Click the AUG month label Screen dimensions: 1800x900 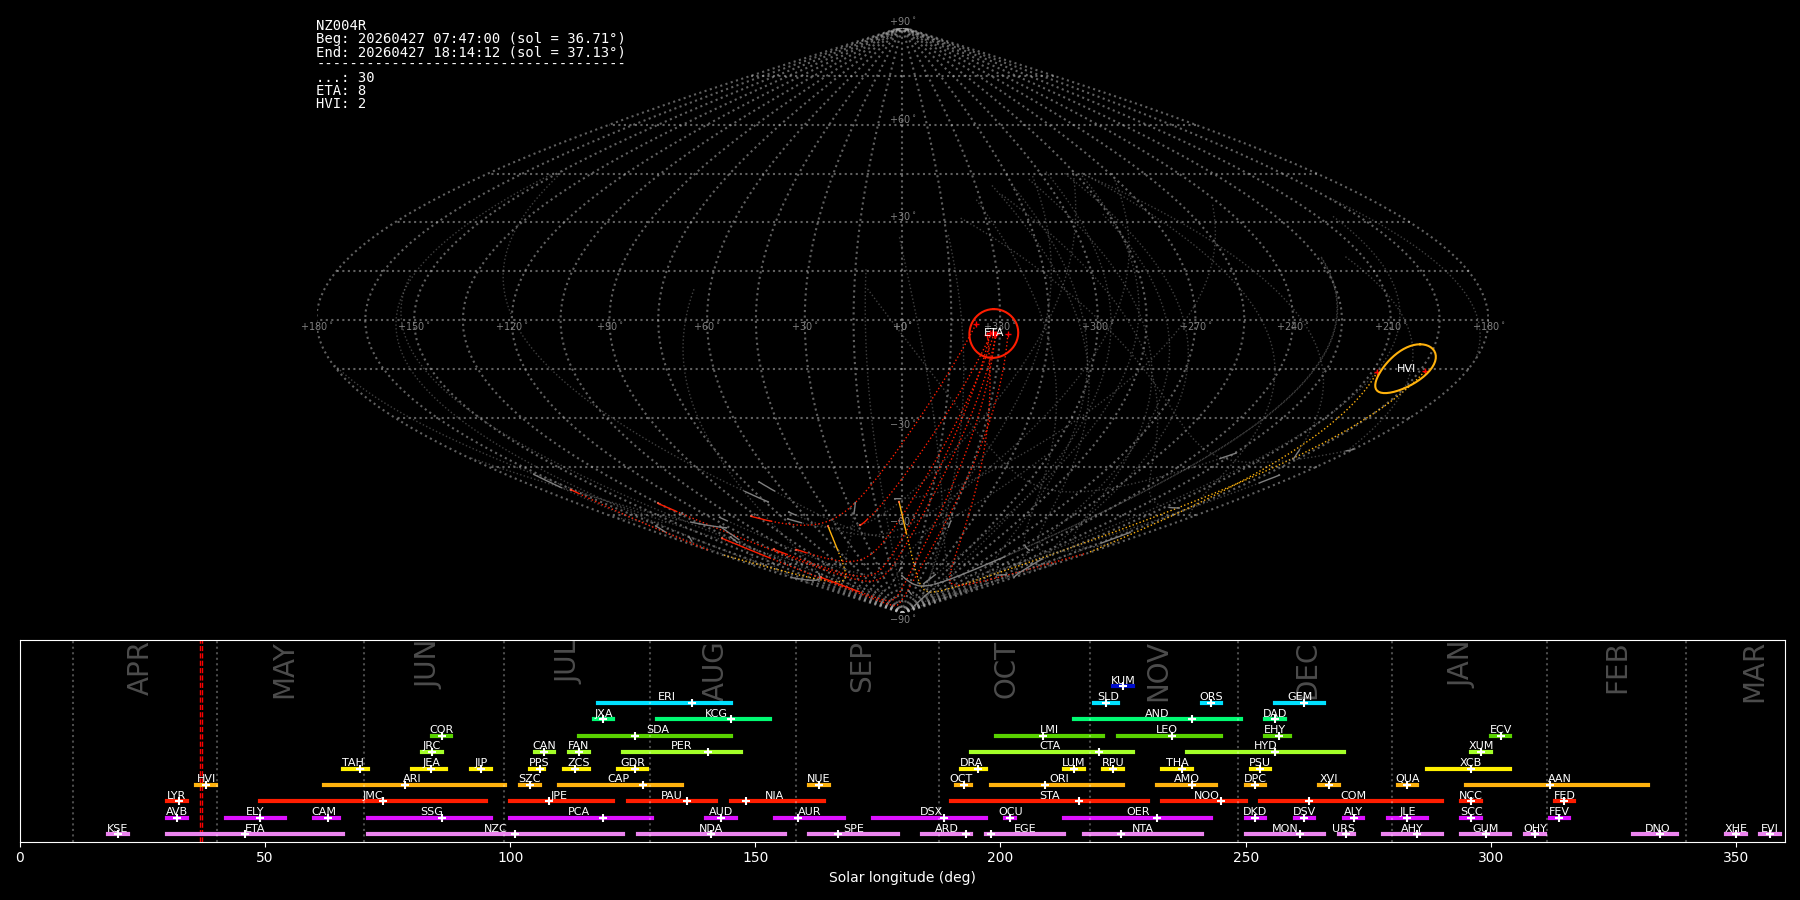712,670
